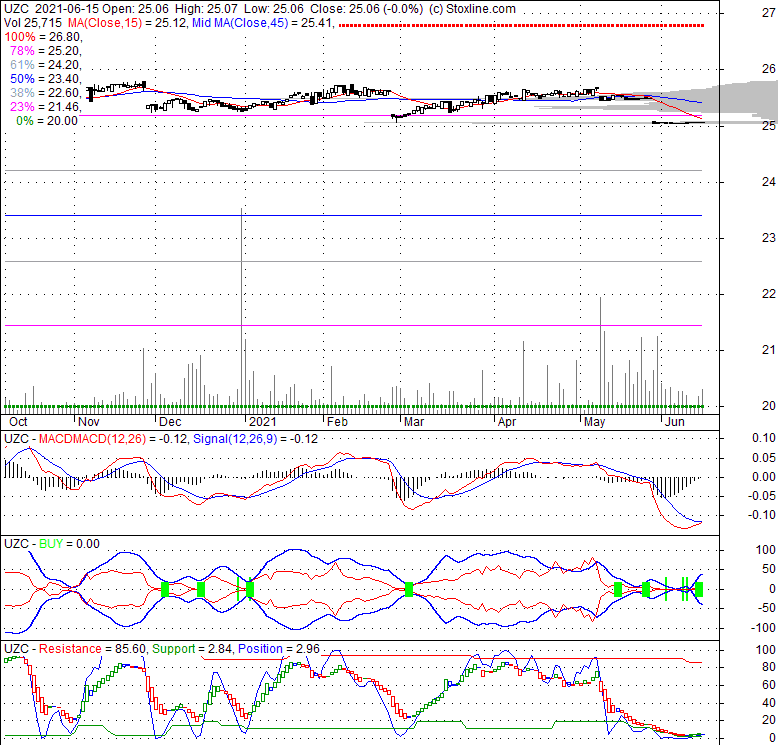
Task: Click the -0.10 MACD axis value
Action: click(762, 515)
